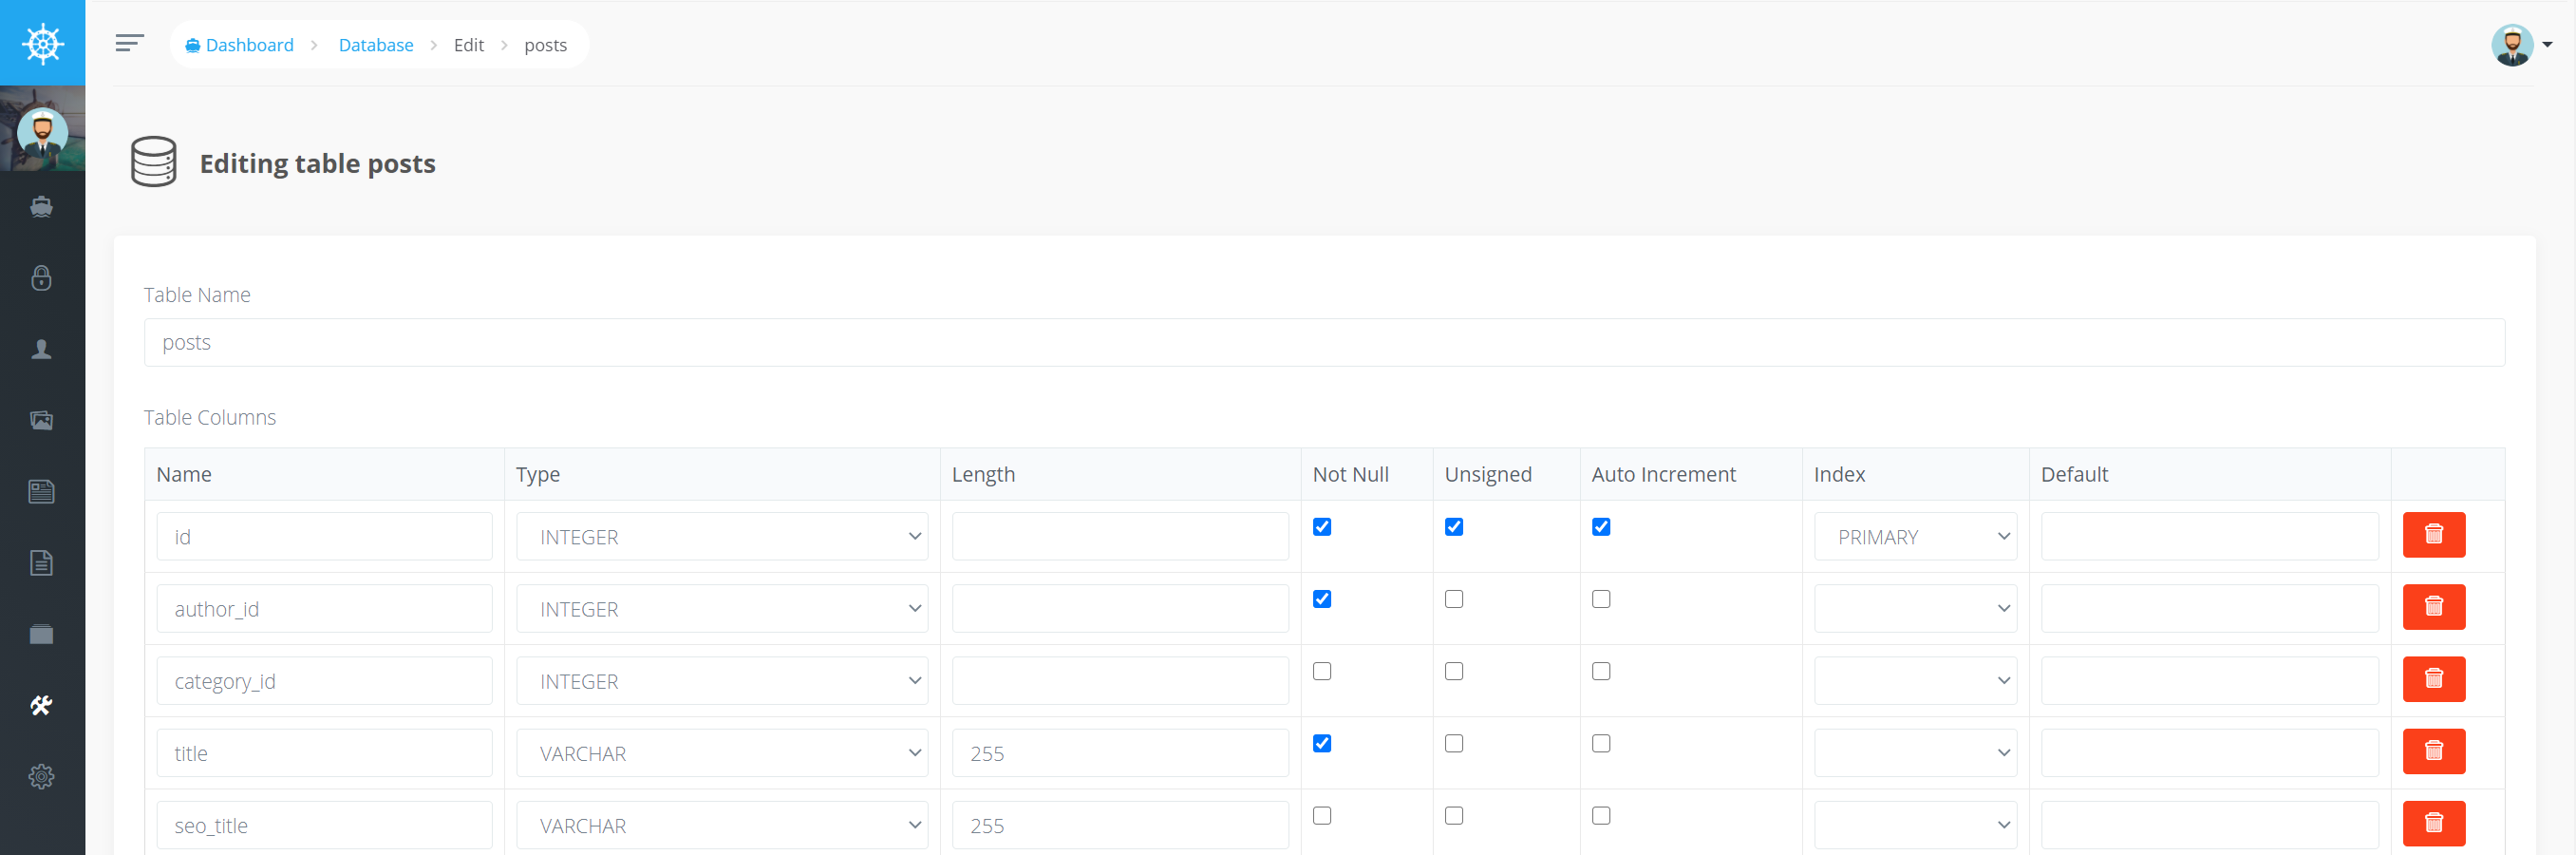This screenshot has height=855, width=2576.
Task: Open Type dropdown for id column
Action: (722, 537)
